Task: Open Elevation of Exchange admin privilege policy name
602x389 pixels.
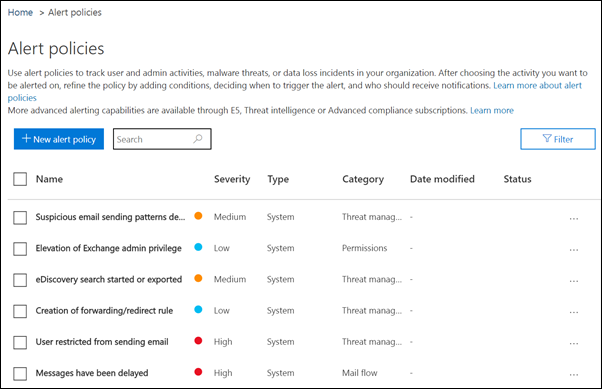Action: click(109, 248)
